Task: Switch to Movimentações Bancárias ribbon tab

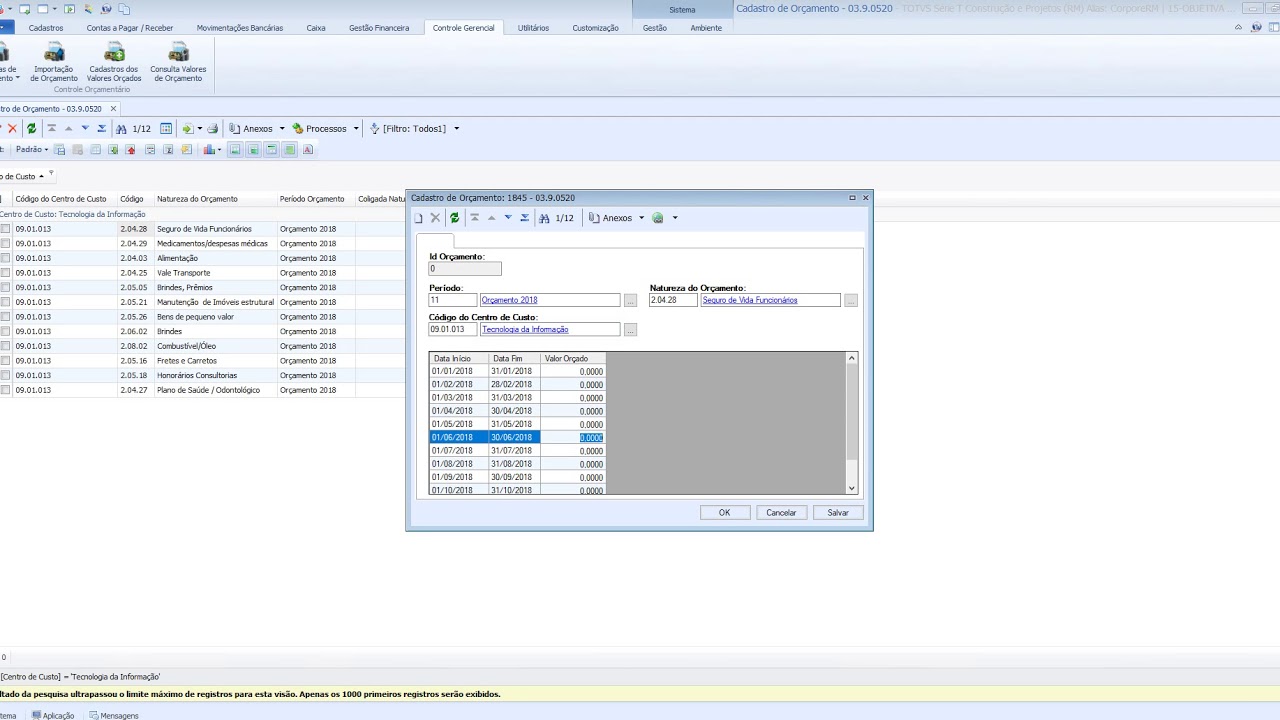Action: point(239,28)
